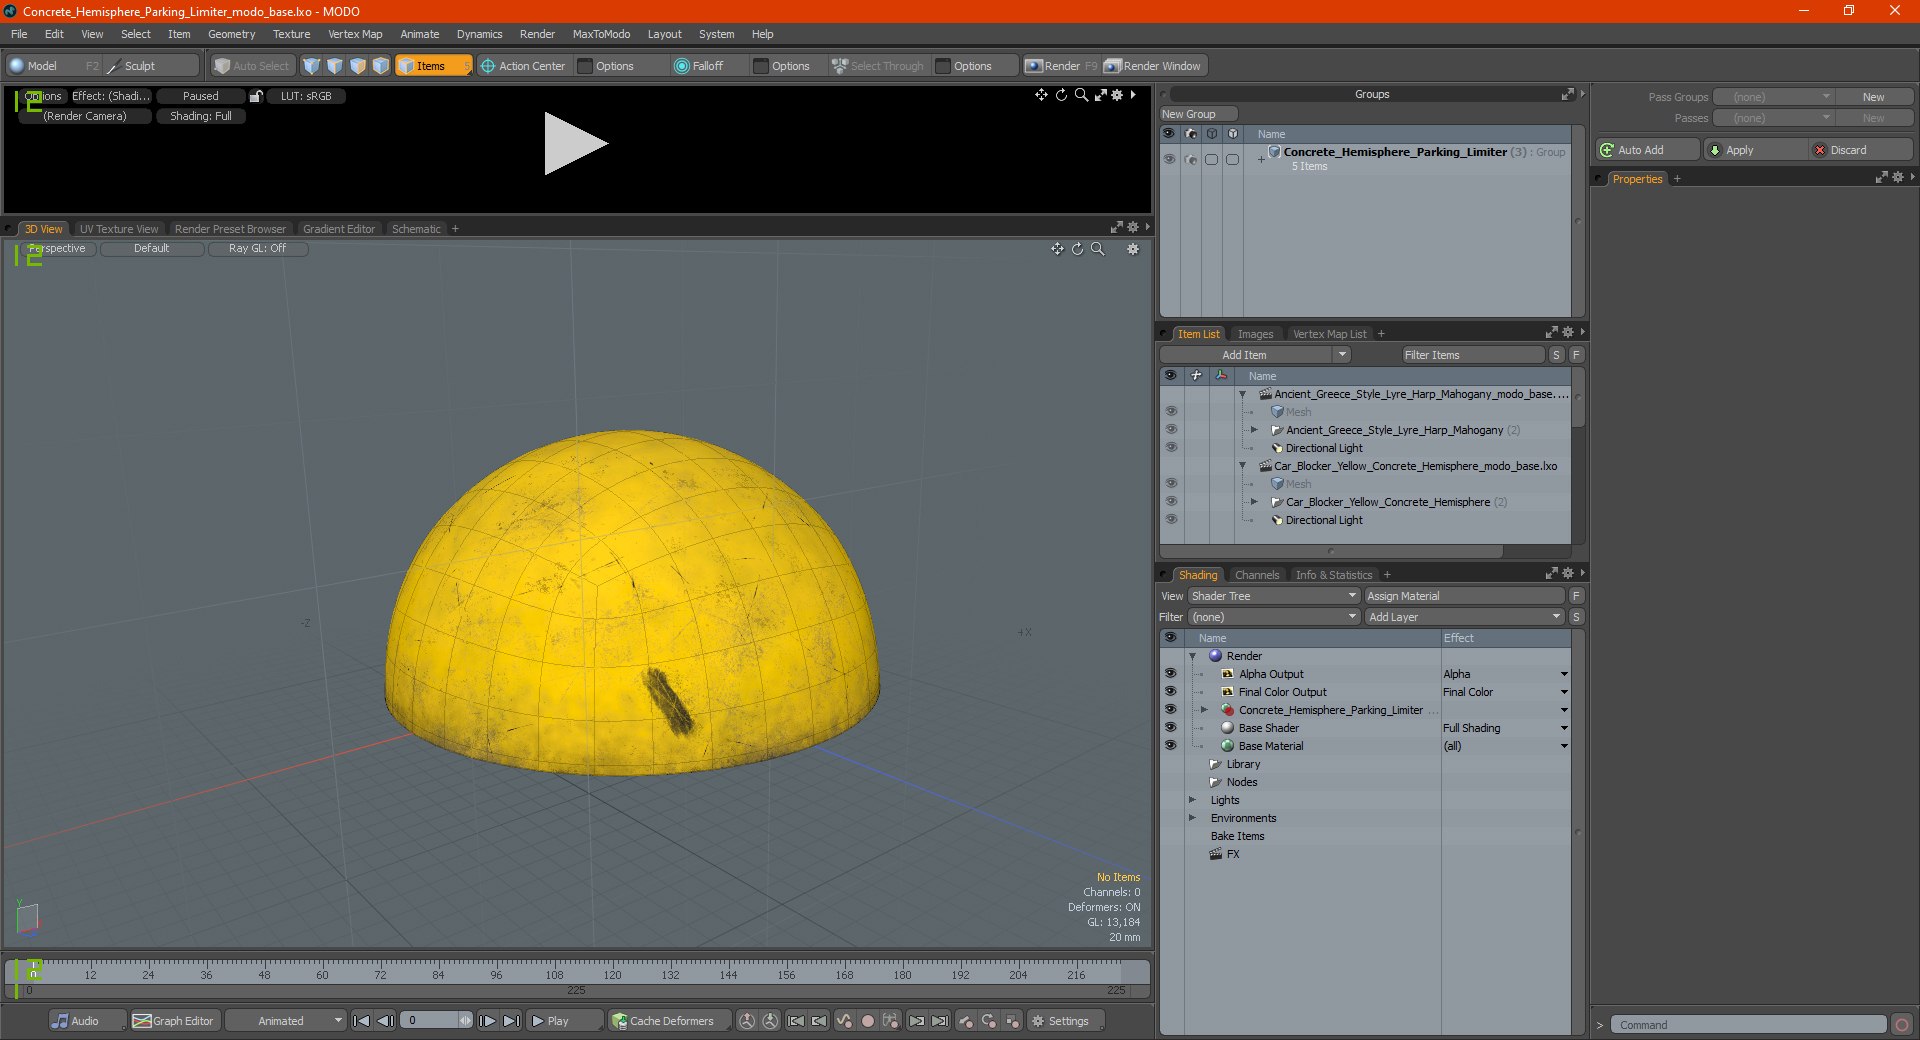
Task: Toggle Action Center Options checkbox
Action: pos(586,66)
